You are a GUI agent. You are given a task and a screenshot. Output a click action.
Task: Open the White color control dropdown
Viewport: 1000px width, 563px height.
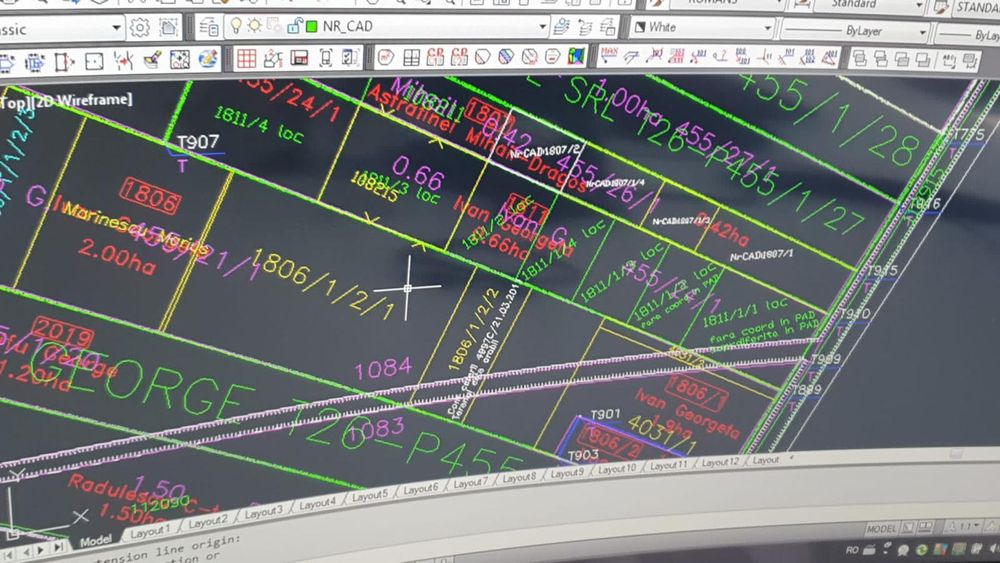coord(768,27)
